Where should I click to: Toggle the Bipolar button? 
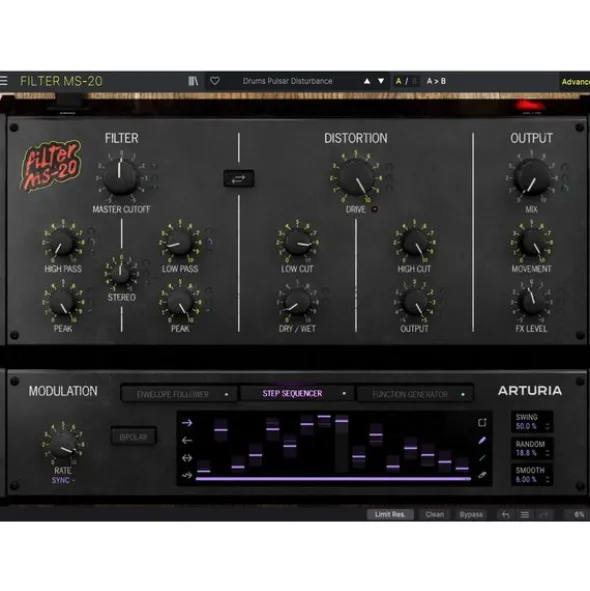click(x=133, y=437)
